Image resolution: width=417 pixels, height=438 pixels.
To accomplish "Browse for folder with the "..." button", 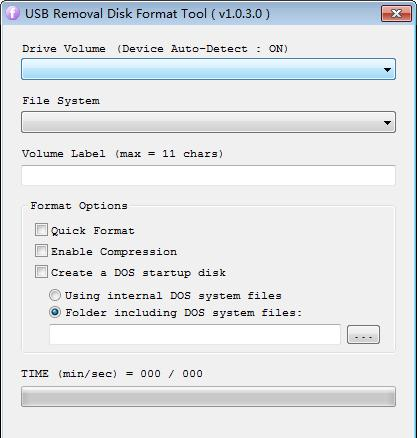I will 363,334.
